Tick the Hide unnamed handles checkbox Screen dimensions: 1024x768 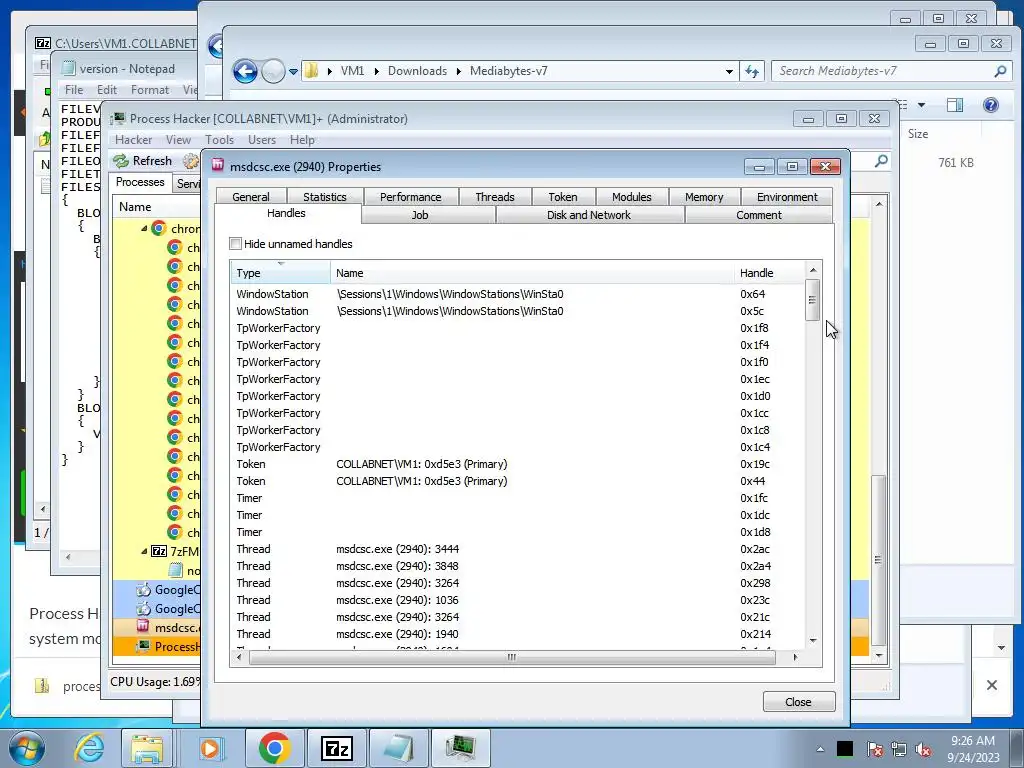point(235,244)
